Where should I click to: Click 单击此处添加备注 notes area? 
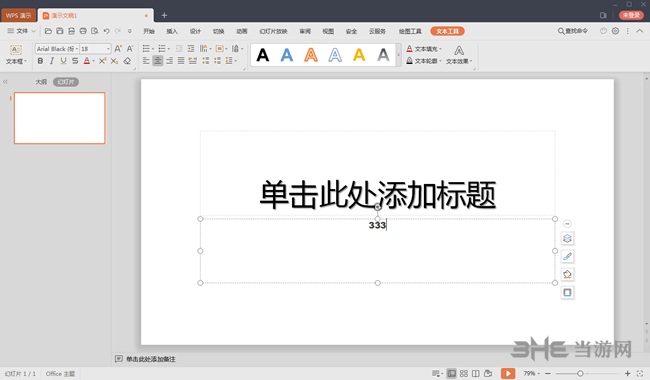[150, 359]
